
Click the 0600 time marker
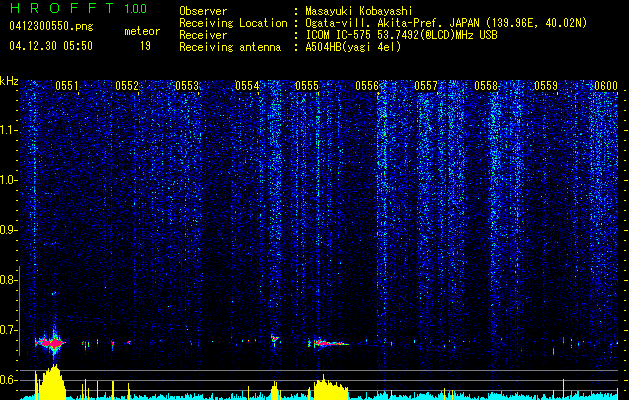606,85
